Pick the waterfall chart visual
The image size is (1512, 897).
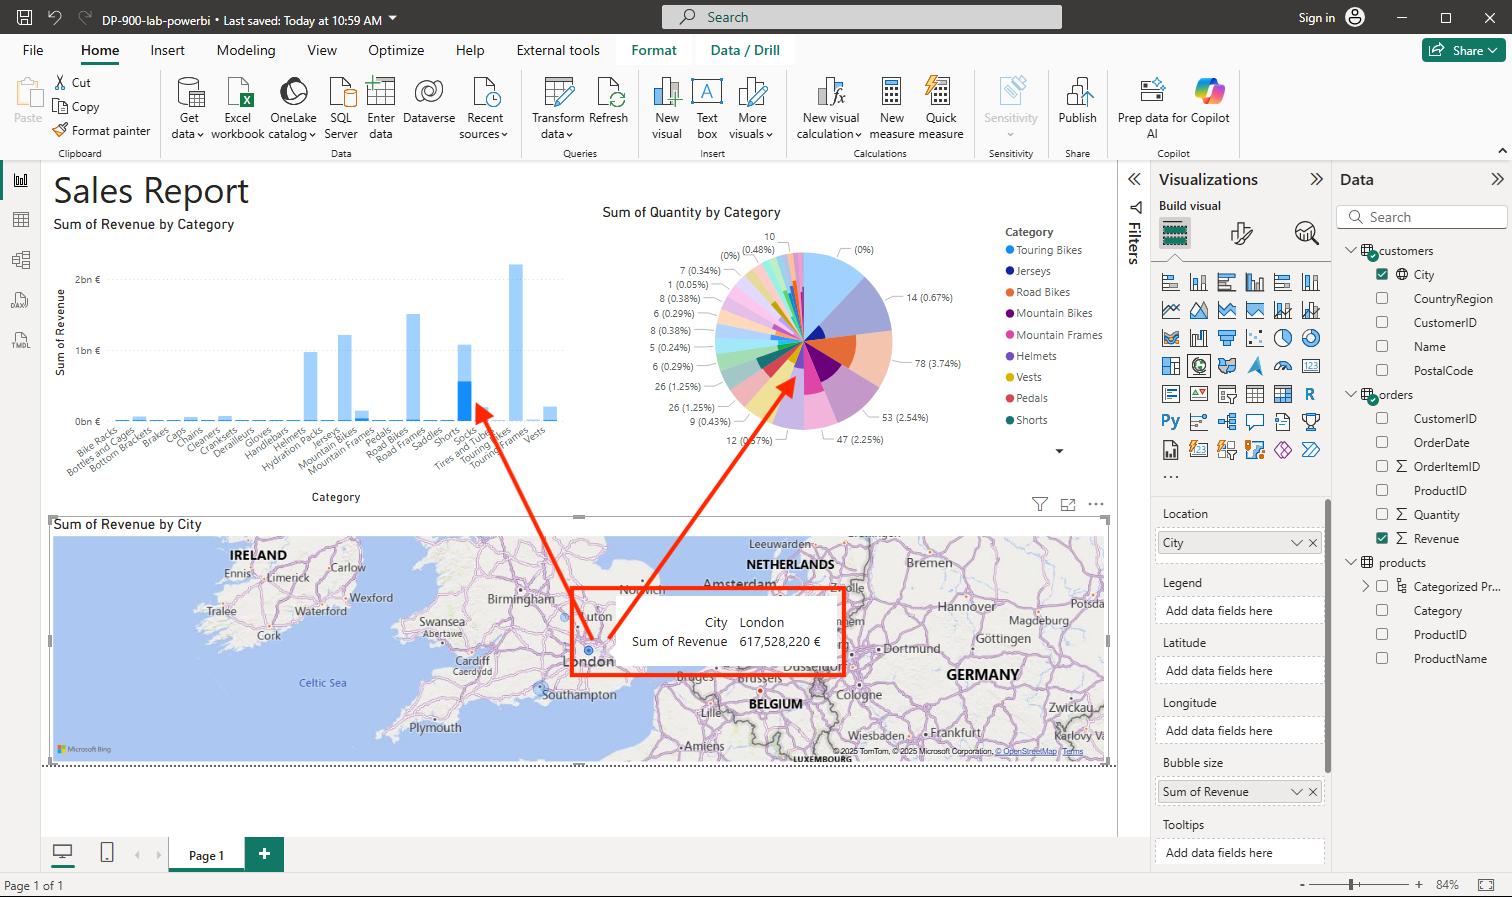pyautogui.click(x=1199, y=338)
